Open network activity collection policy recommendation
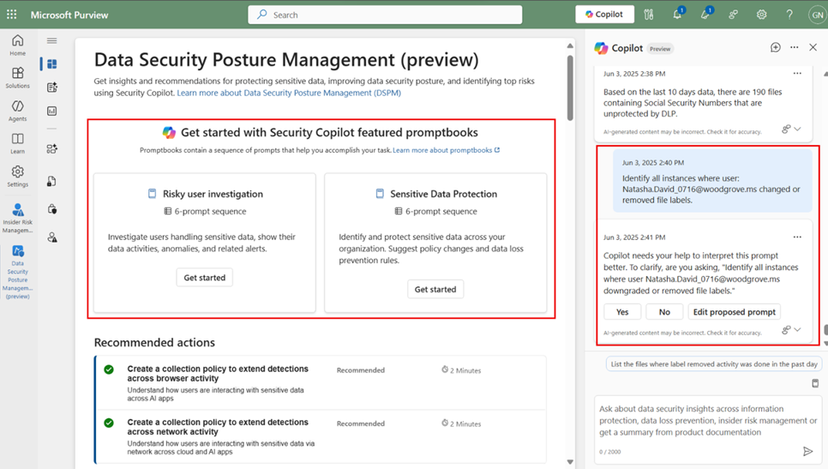Image resolution: width=828 pixels, height=469 pixels. 321,436
